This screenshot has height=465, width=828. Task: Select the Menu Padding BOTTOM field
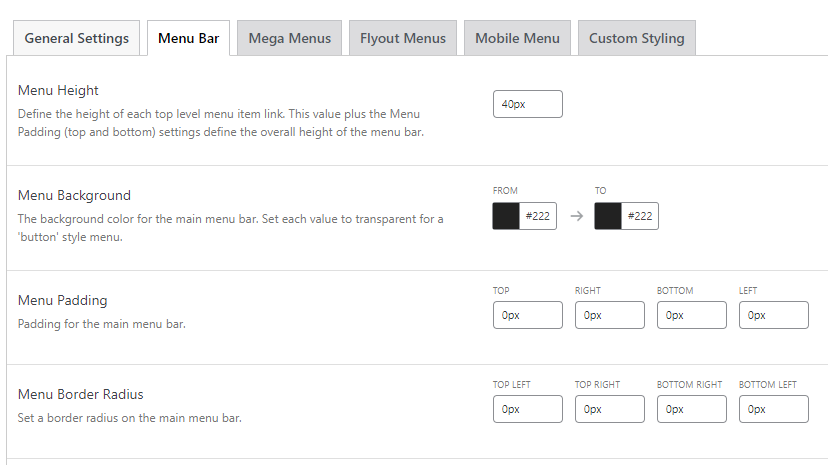click(691, 315)
